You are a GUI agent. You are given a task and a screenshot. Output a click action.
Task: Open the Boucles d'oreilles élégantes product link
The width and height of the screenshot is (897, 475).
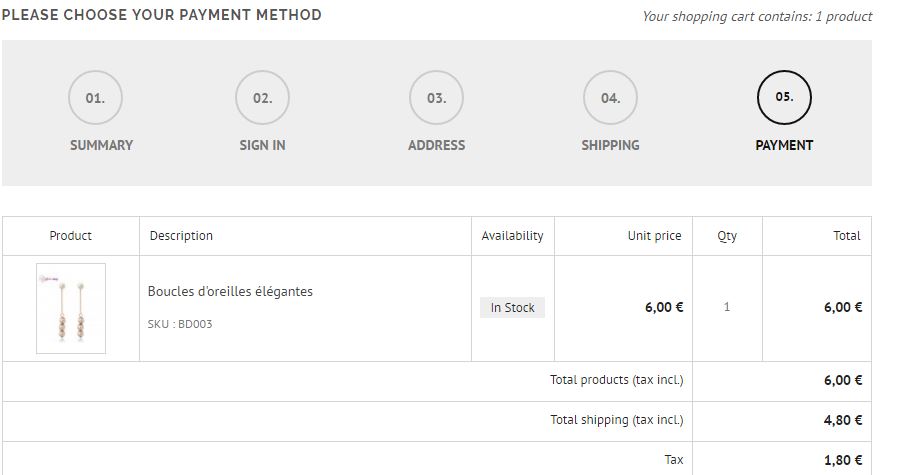pyautogui.click(x=230, y=292)
